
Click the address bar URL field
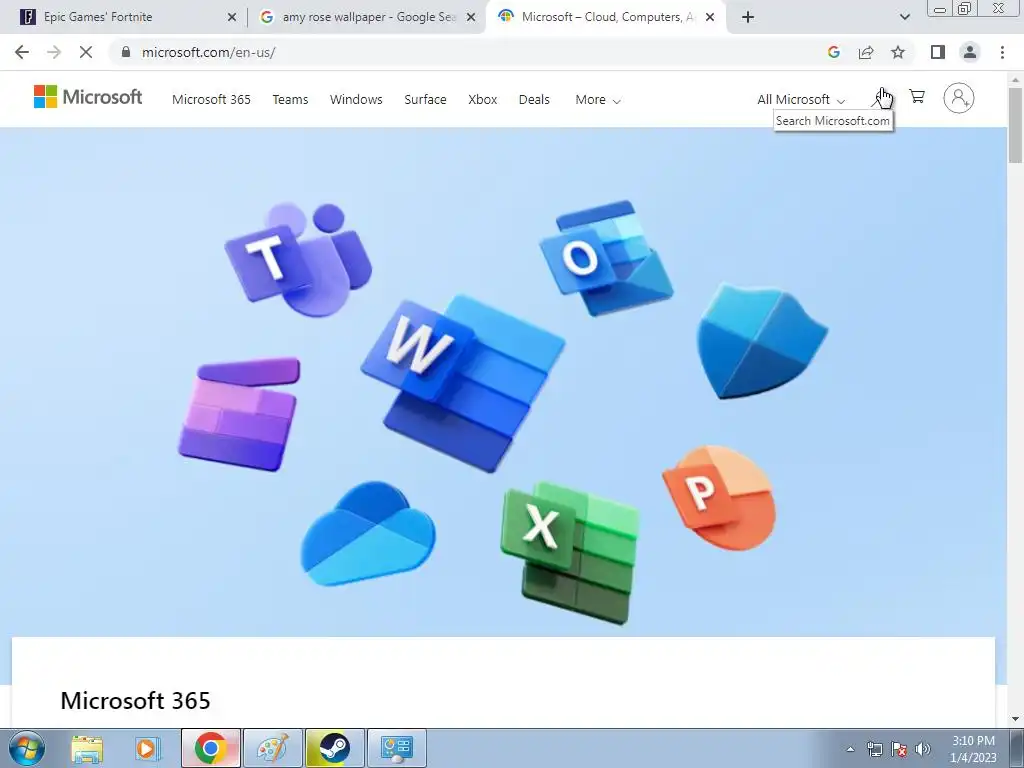470,52
